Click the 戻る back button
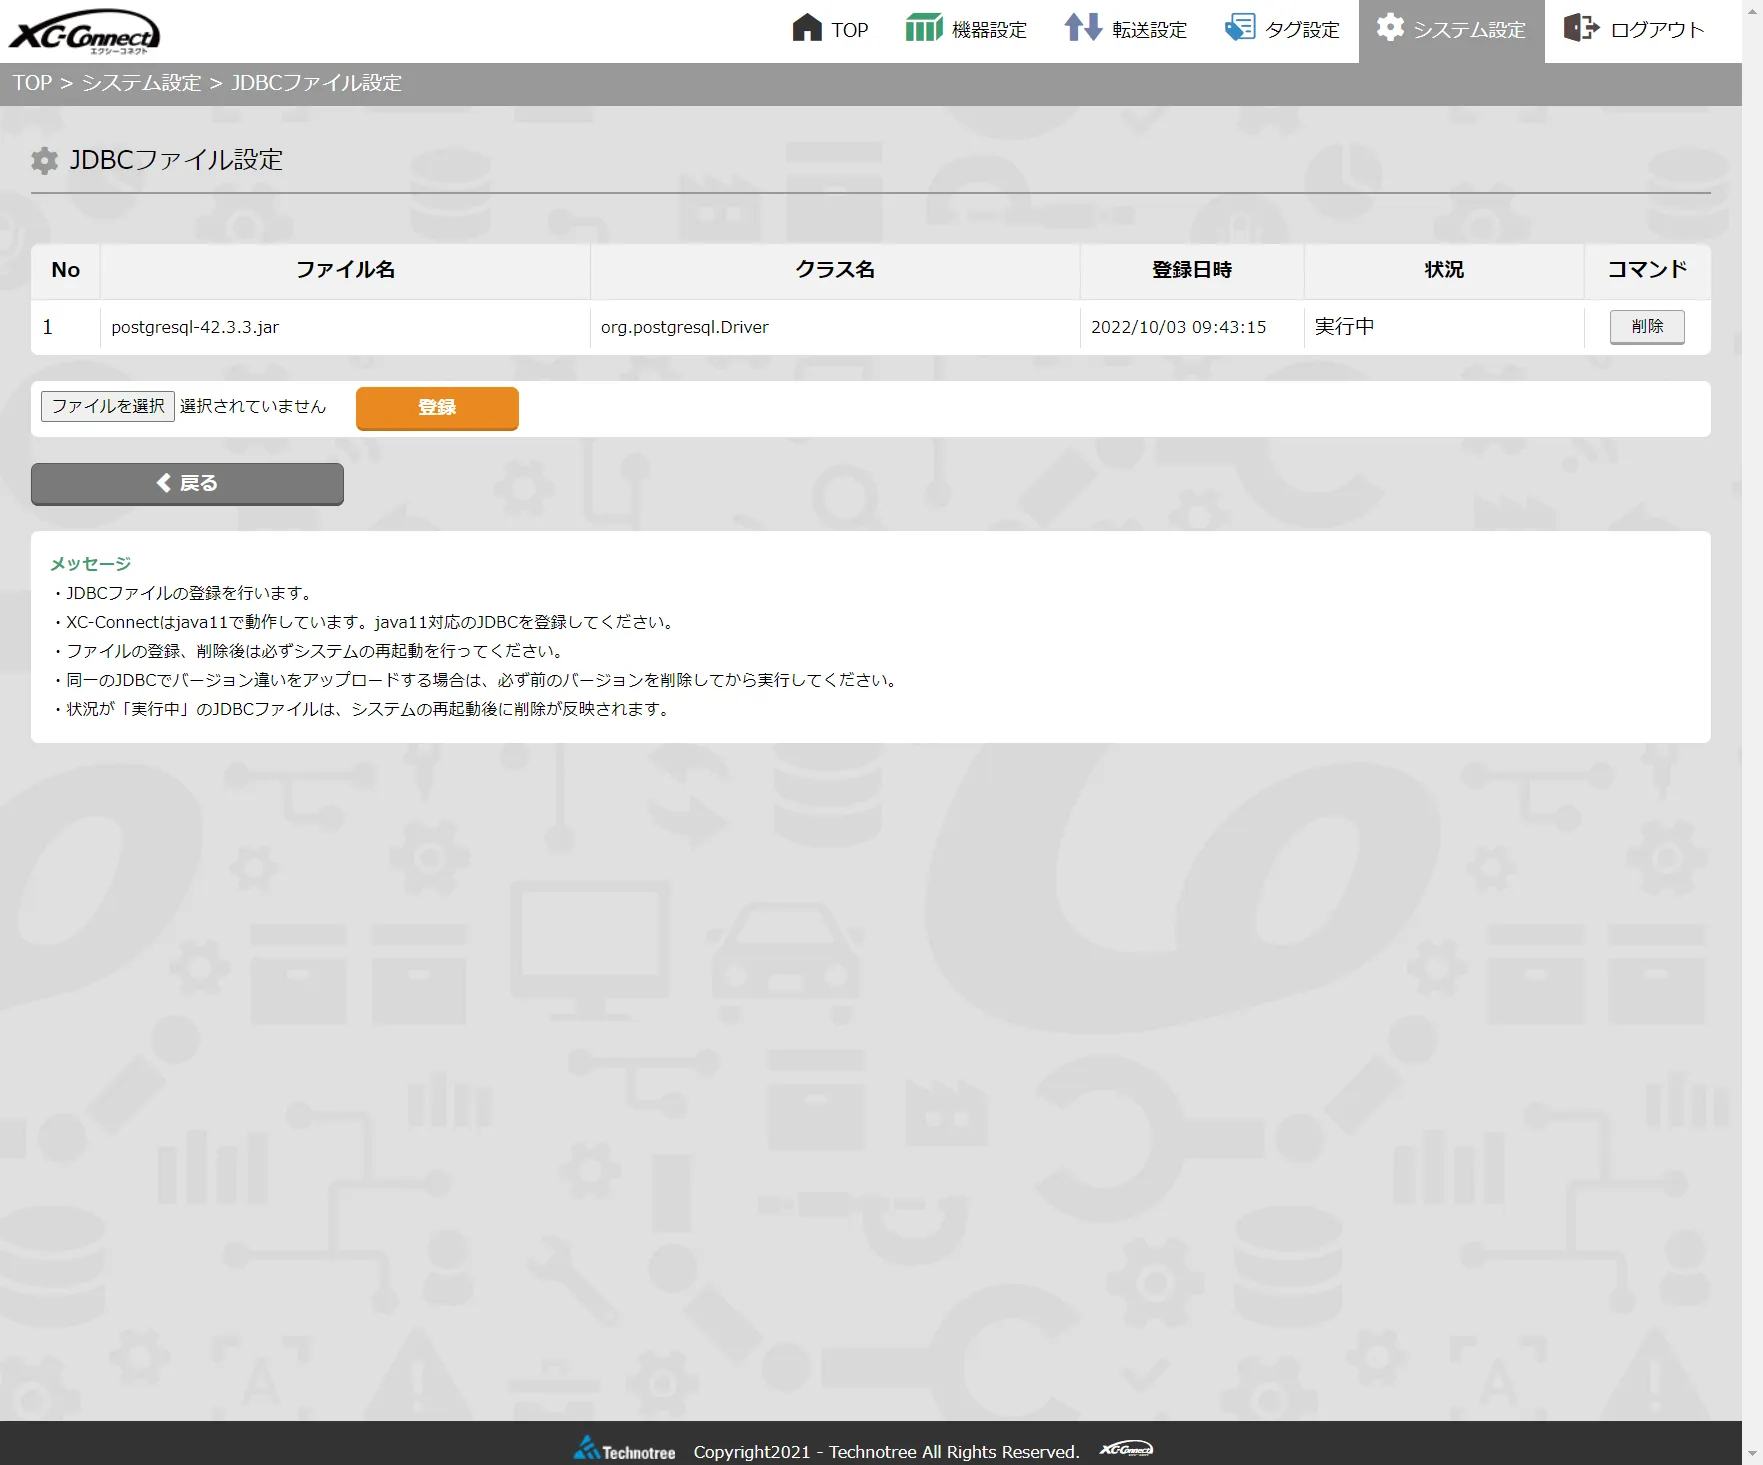 187,484
